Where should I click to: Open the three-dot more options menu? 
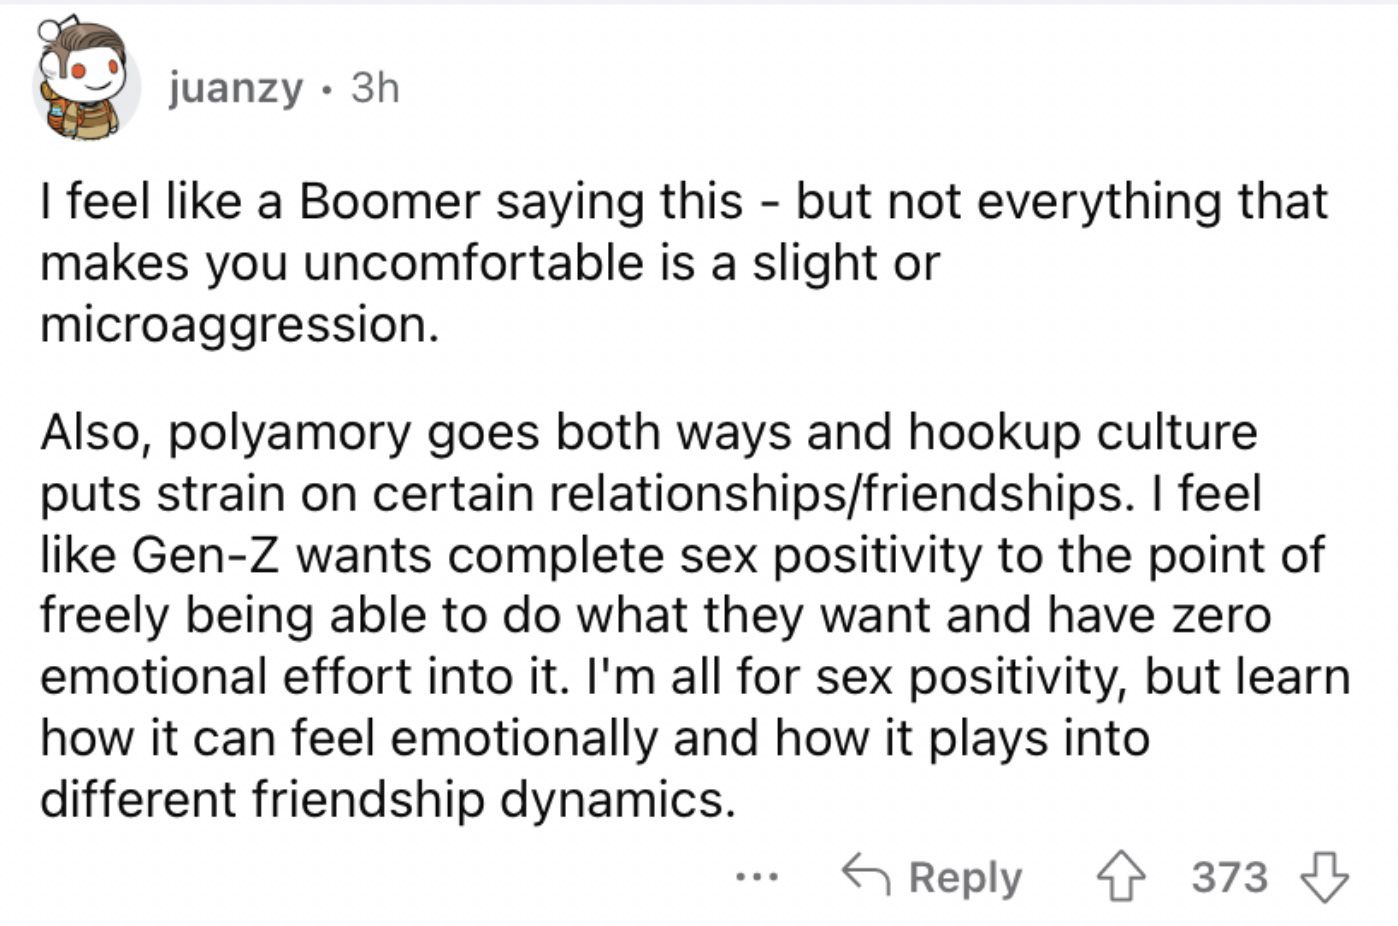[x=756, y=878]
